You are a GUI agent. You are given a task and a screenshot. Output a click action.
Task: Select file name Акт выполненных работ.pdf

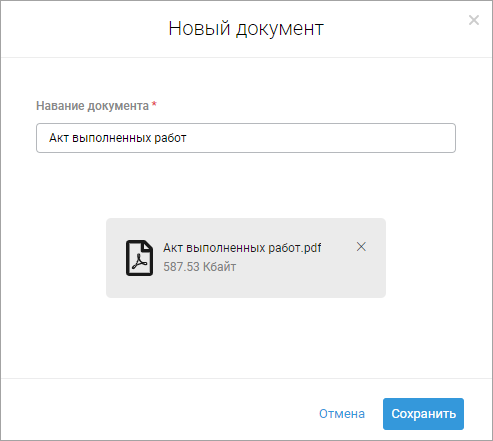(242, 248)
